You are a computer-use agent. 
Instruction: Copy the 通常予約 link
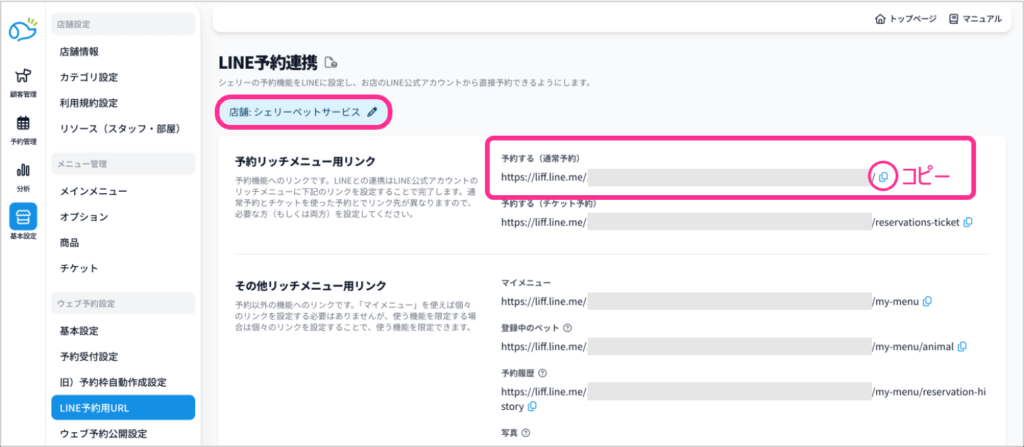point(883,177)
